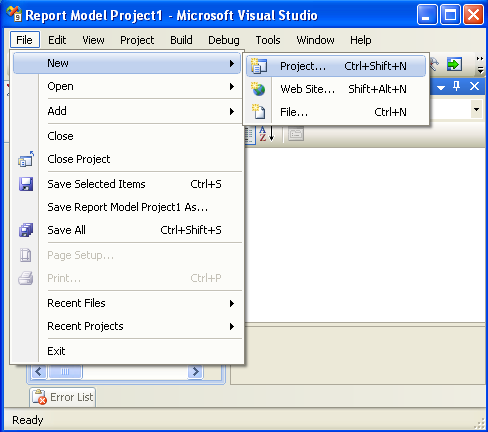
Task: Expand the Recent Files submenu
Action: (232, 303)
